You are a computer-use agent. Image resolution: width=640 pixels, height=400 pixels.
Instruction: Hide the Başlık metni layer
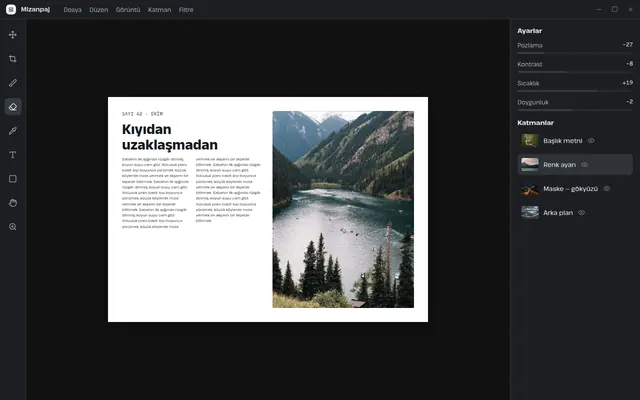pyautogui.click(x=591, y=141)
